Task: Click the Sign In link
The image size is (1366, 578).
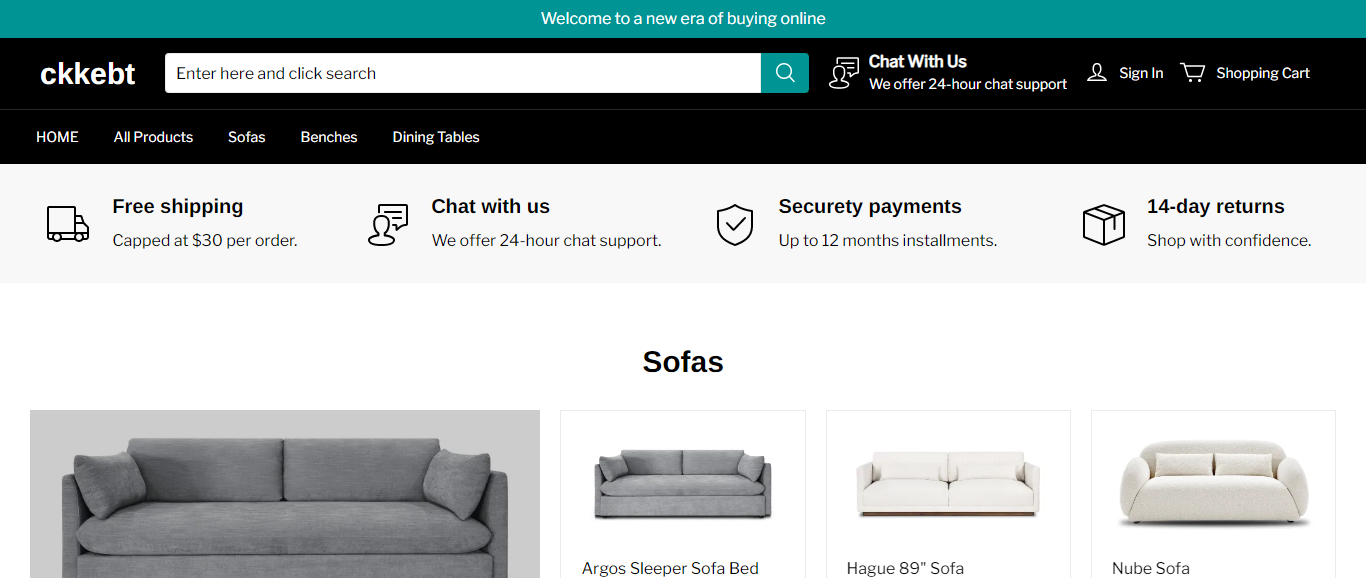Action: (1141, 73)
